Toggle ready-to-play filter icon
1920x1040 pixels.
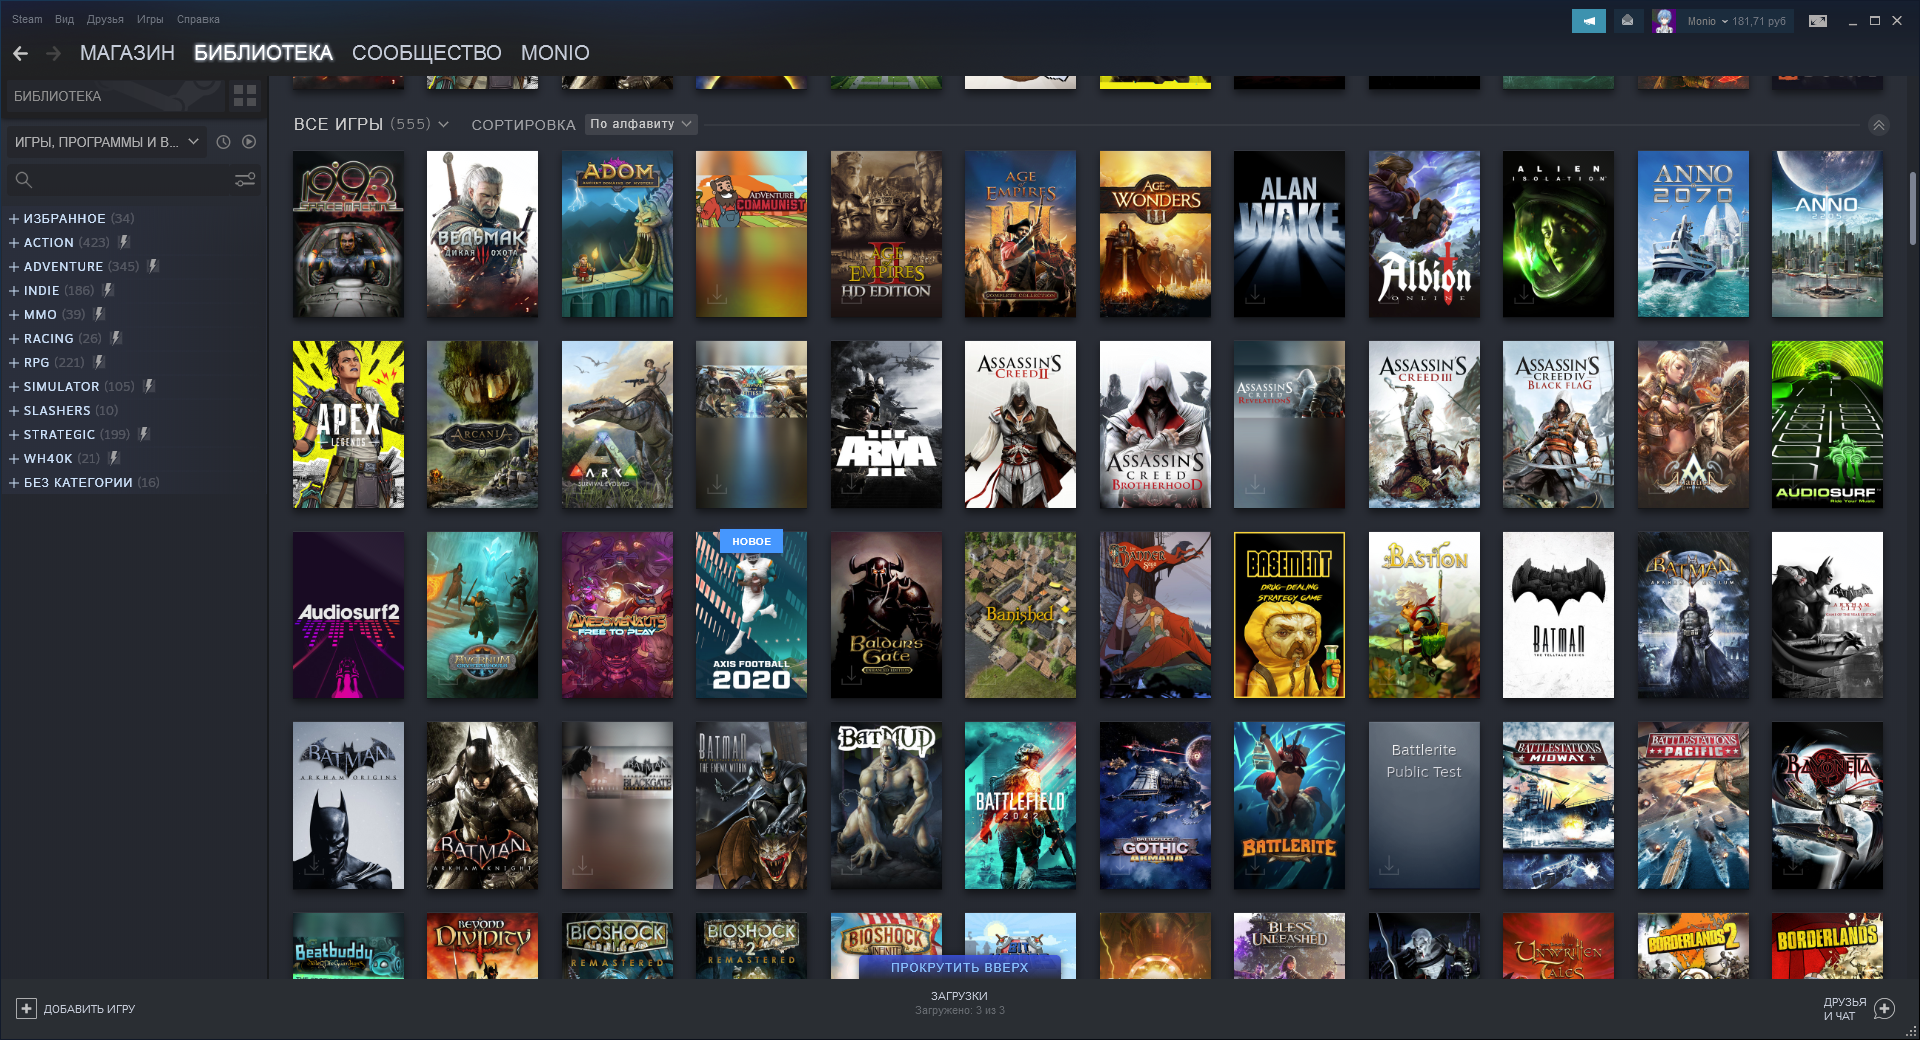click(x=249, y=142)
